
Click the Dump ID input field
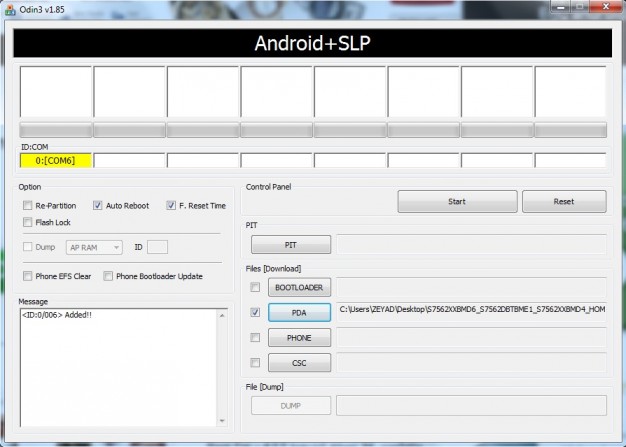click(x=157, y=247)
